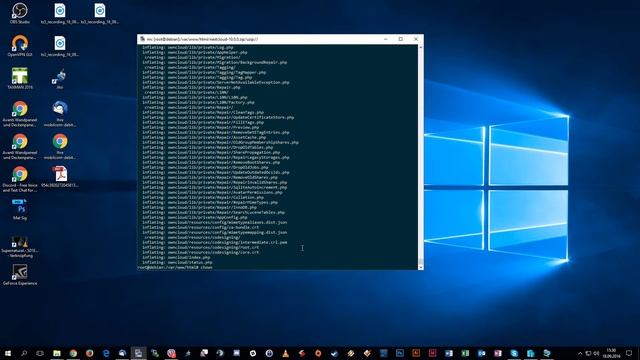Click the Windows Start button
Viewport: 640px width, 360px height.
[8, 353]
